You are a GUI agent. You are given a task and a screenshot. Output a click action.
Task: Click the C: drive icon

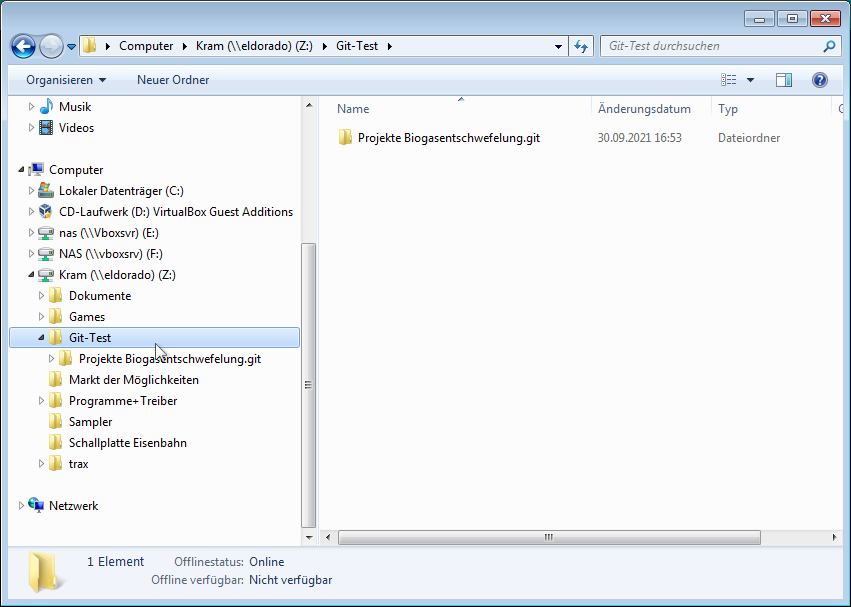pyautogui.click(x=46, y=191)
